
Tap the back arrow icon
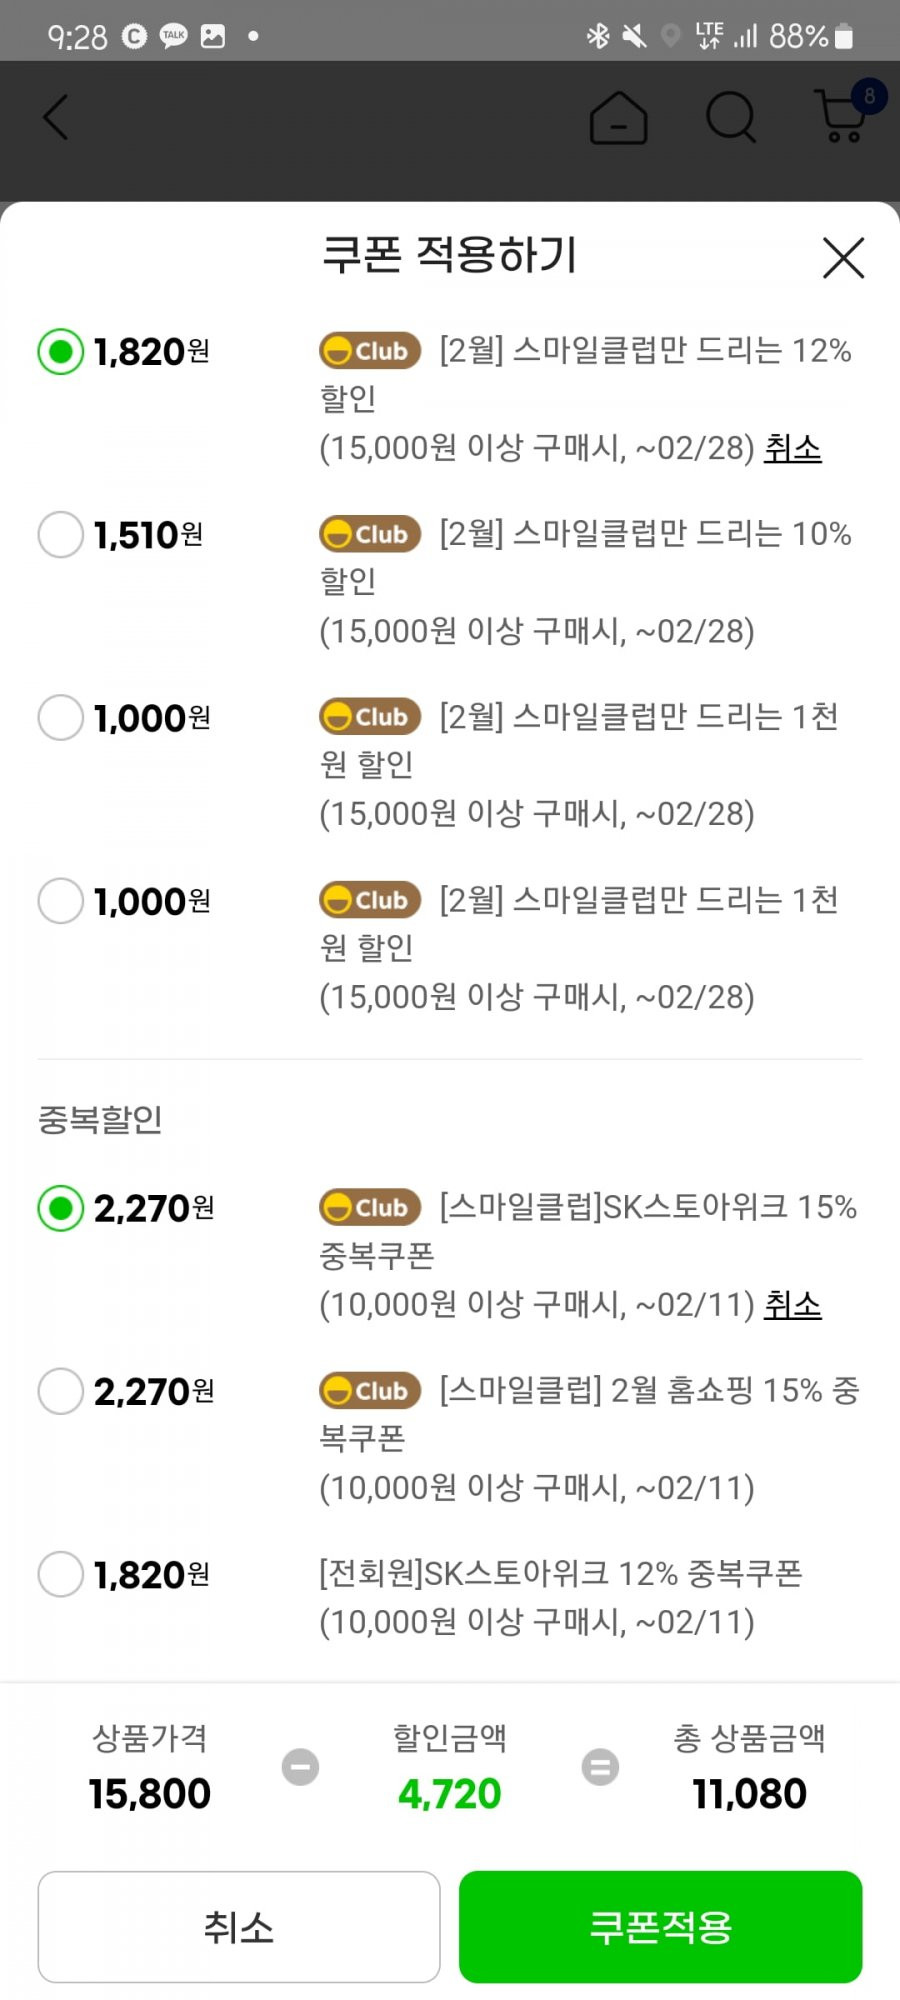[x=56, y=117]
